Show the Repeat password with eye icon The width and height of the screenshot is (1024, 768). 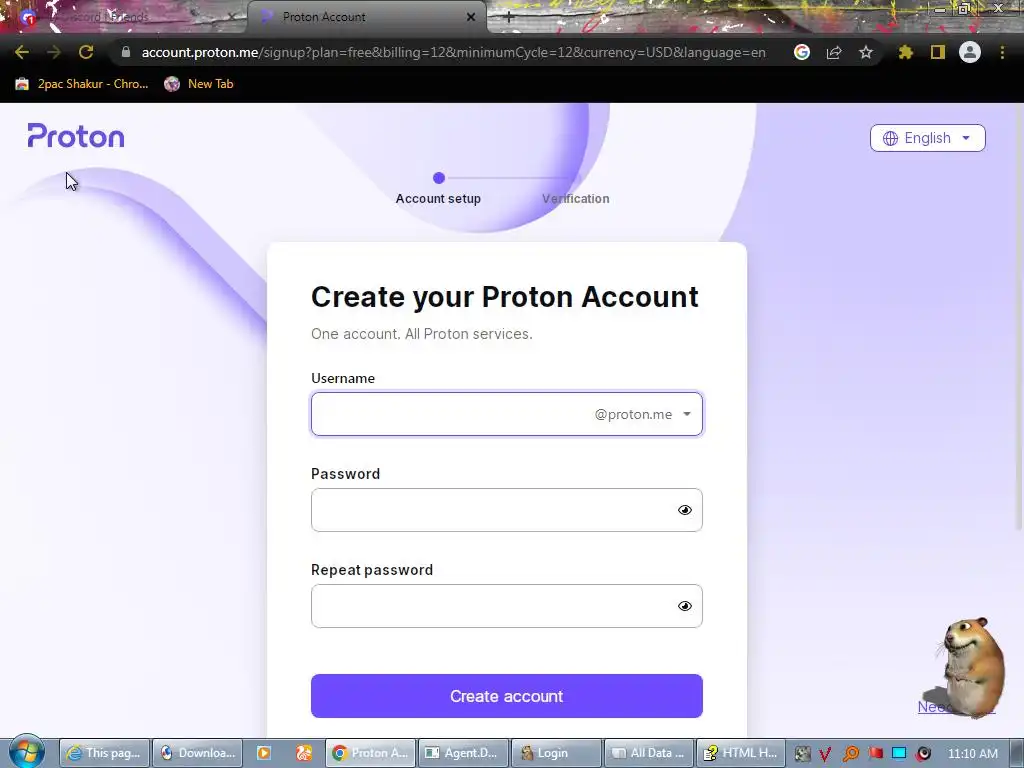(x=684, y=606)
